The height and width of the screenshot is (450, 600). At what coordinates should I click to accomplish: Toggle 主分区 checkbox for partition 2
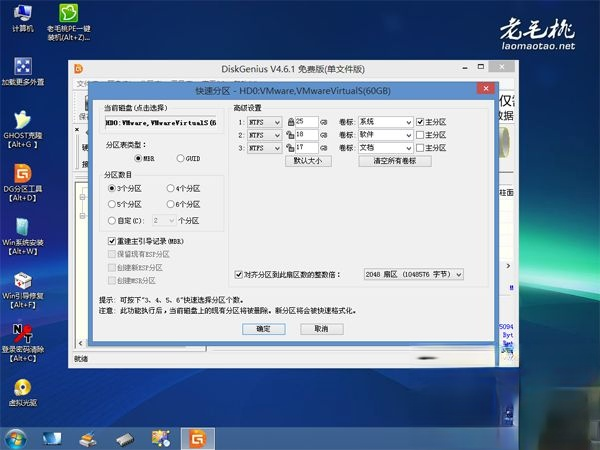[x=420, y=135]
